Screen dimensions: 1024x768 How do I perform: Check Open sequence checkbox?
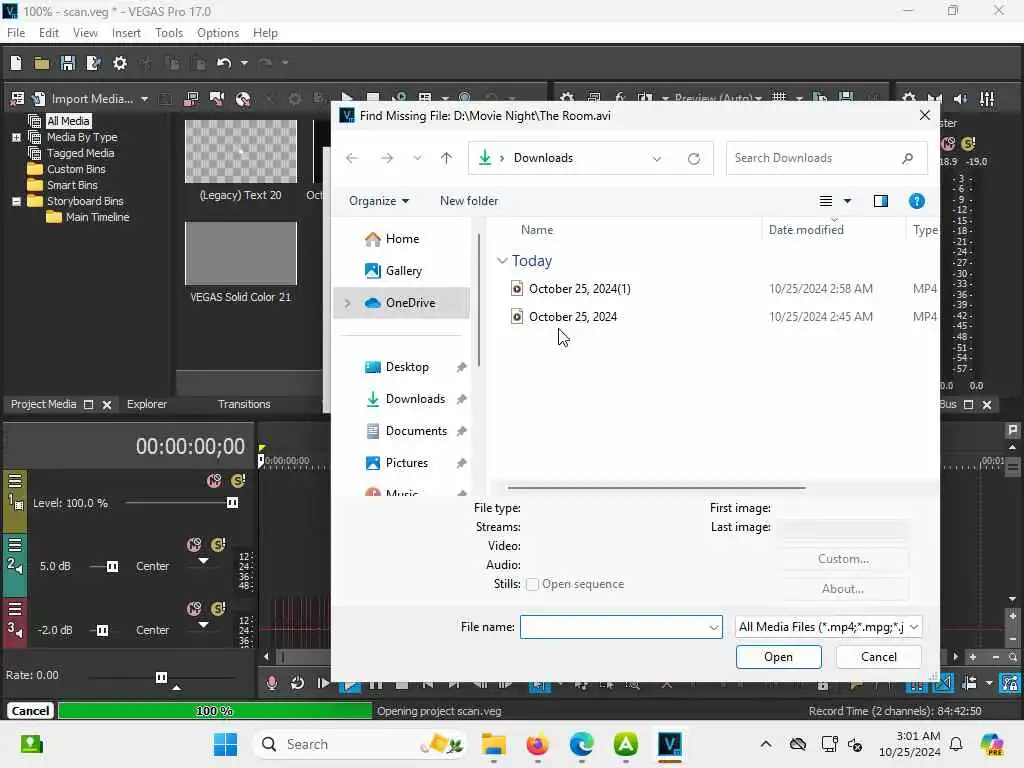(x=532, y=584)
